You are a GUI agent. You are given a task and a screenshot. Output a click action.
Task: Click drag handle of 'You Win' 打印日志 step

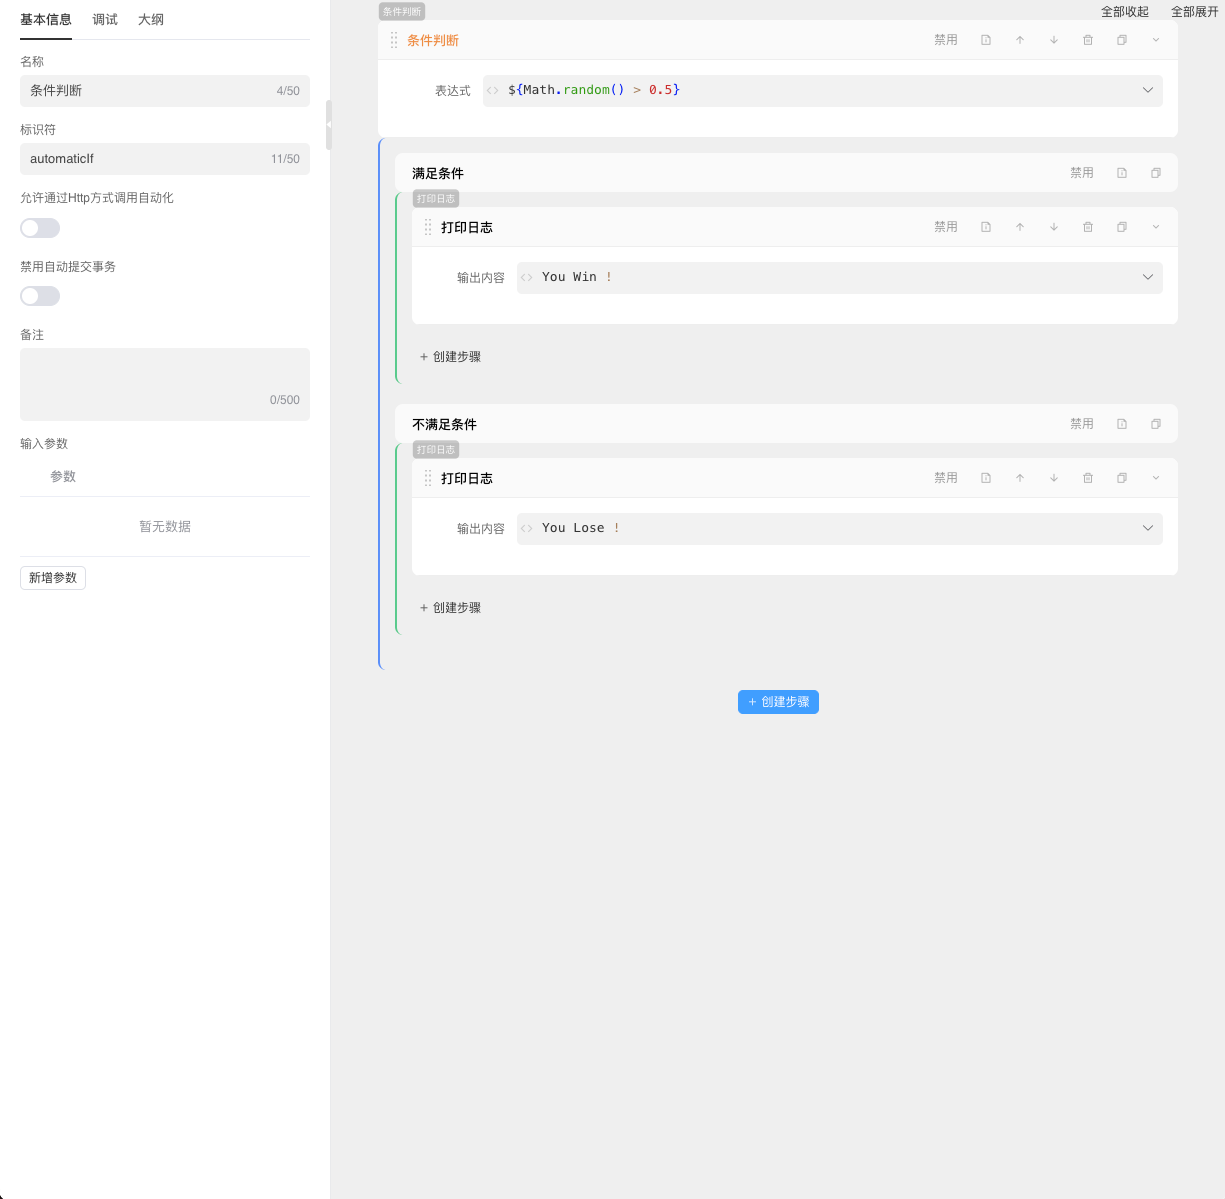tap(428, 227)
